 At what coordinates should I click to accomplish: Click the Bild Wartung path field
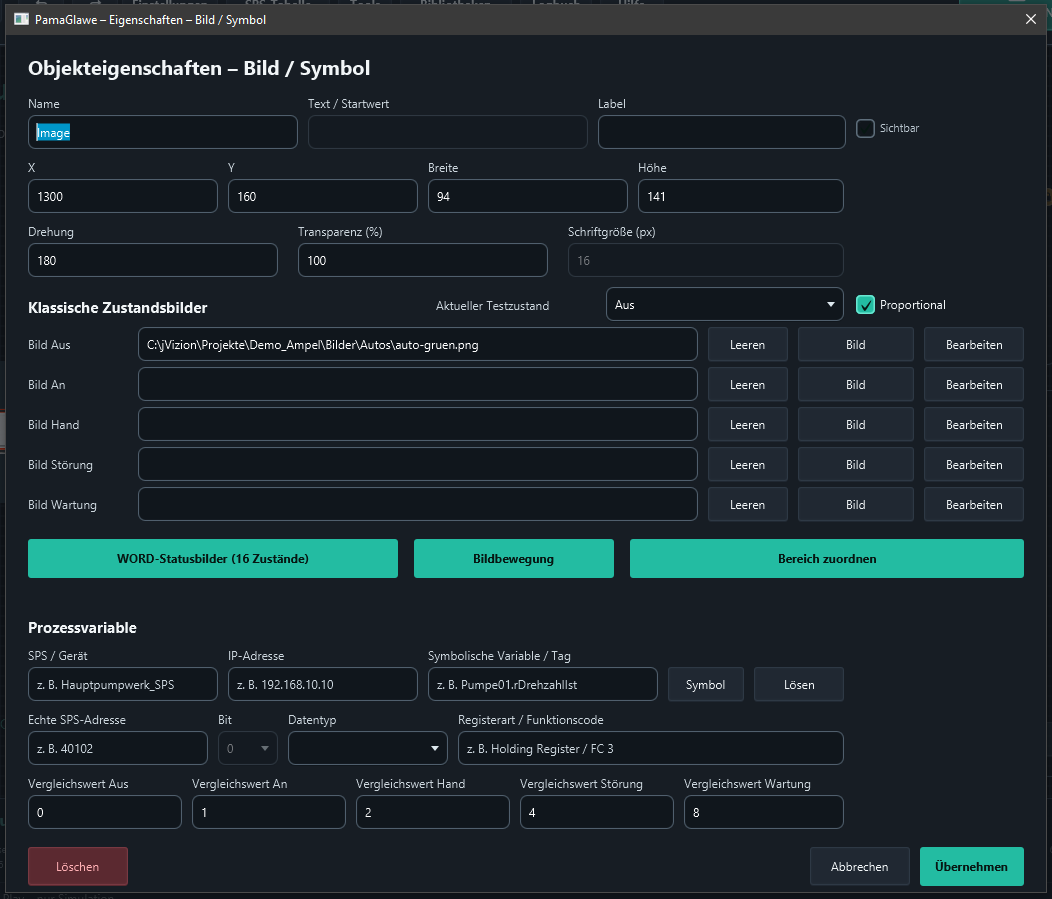pyautogui.click(x=417, y=505)
